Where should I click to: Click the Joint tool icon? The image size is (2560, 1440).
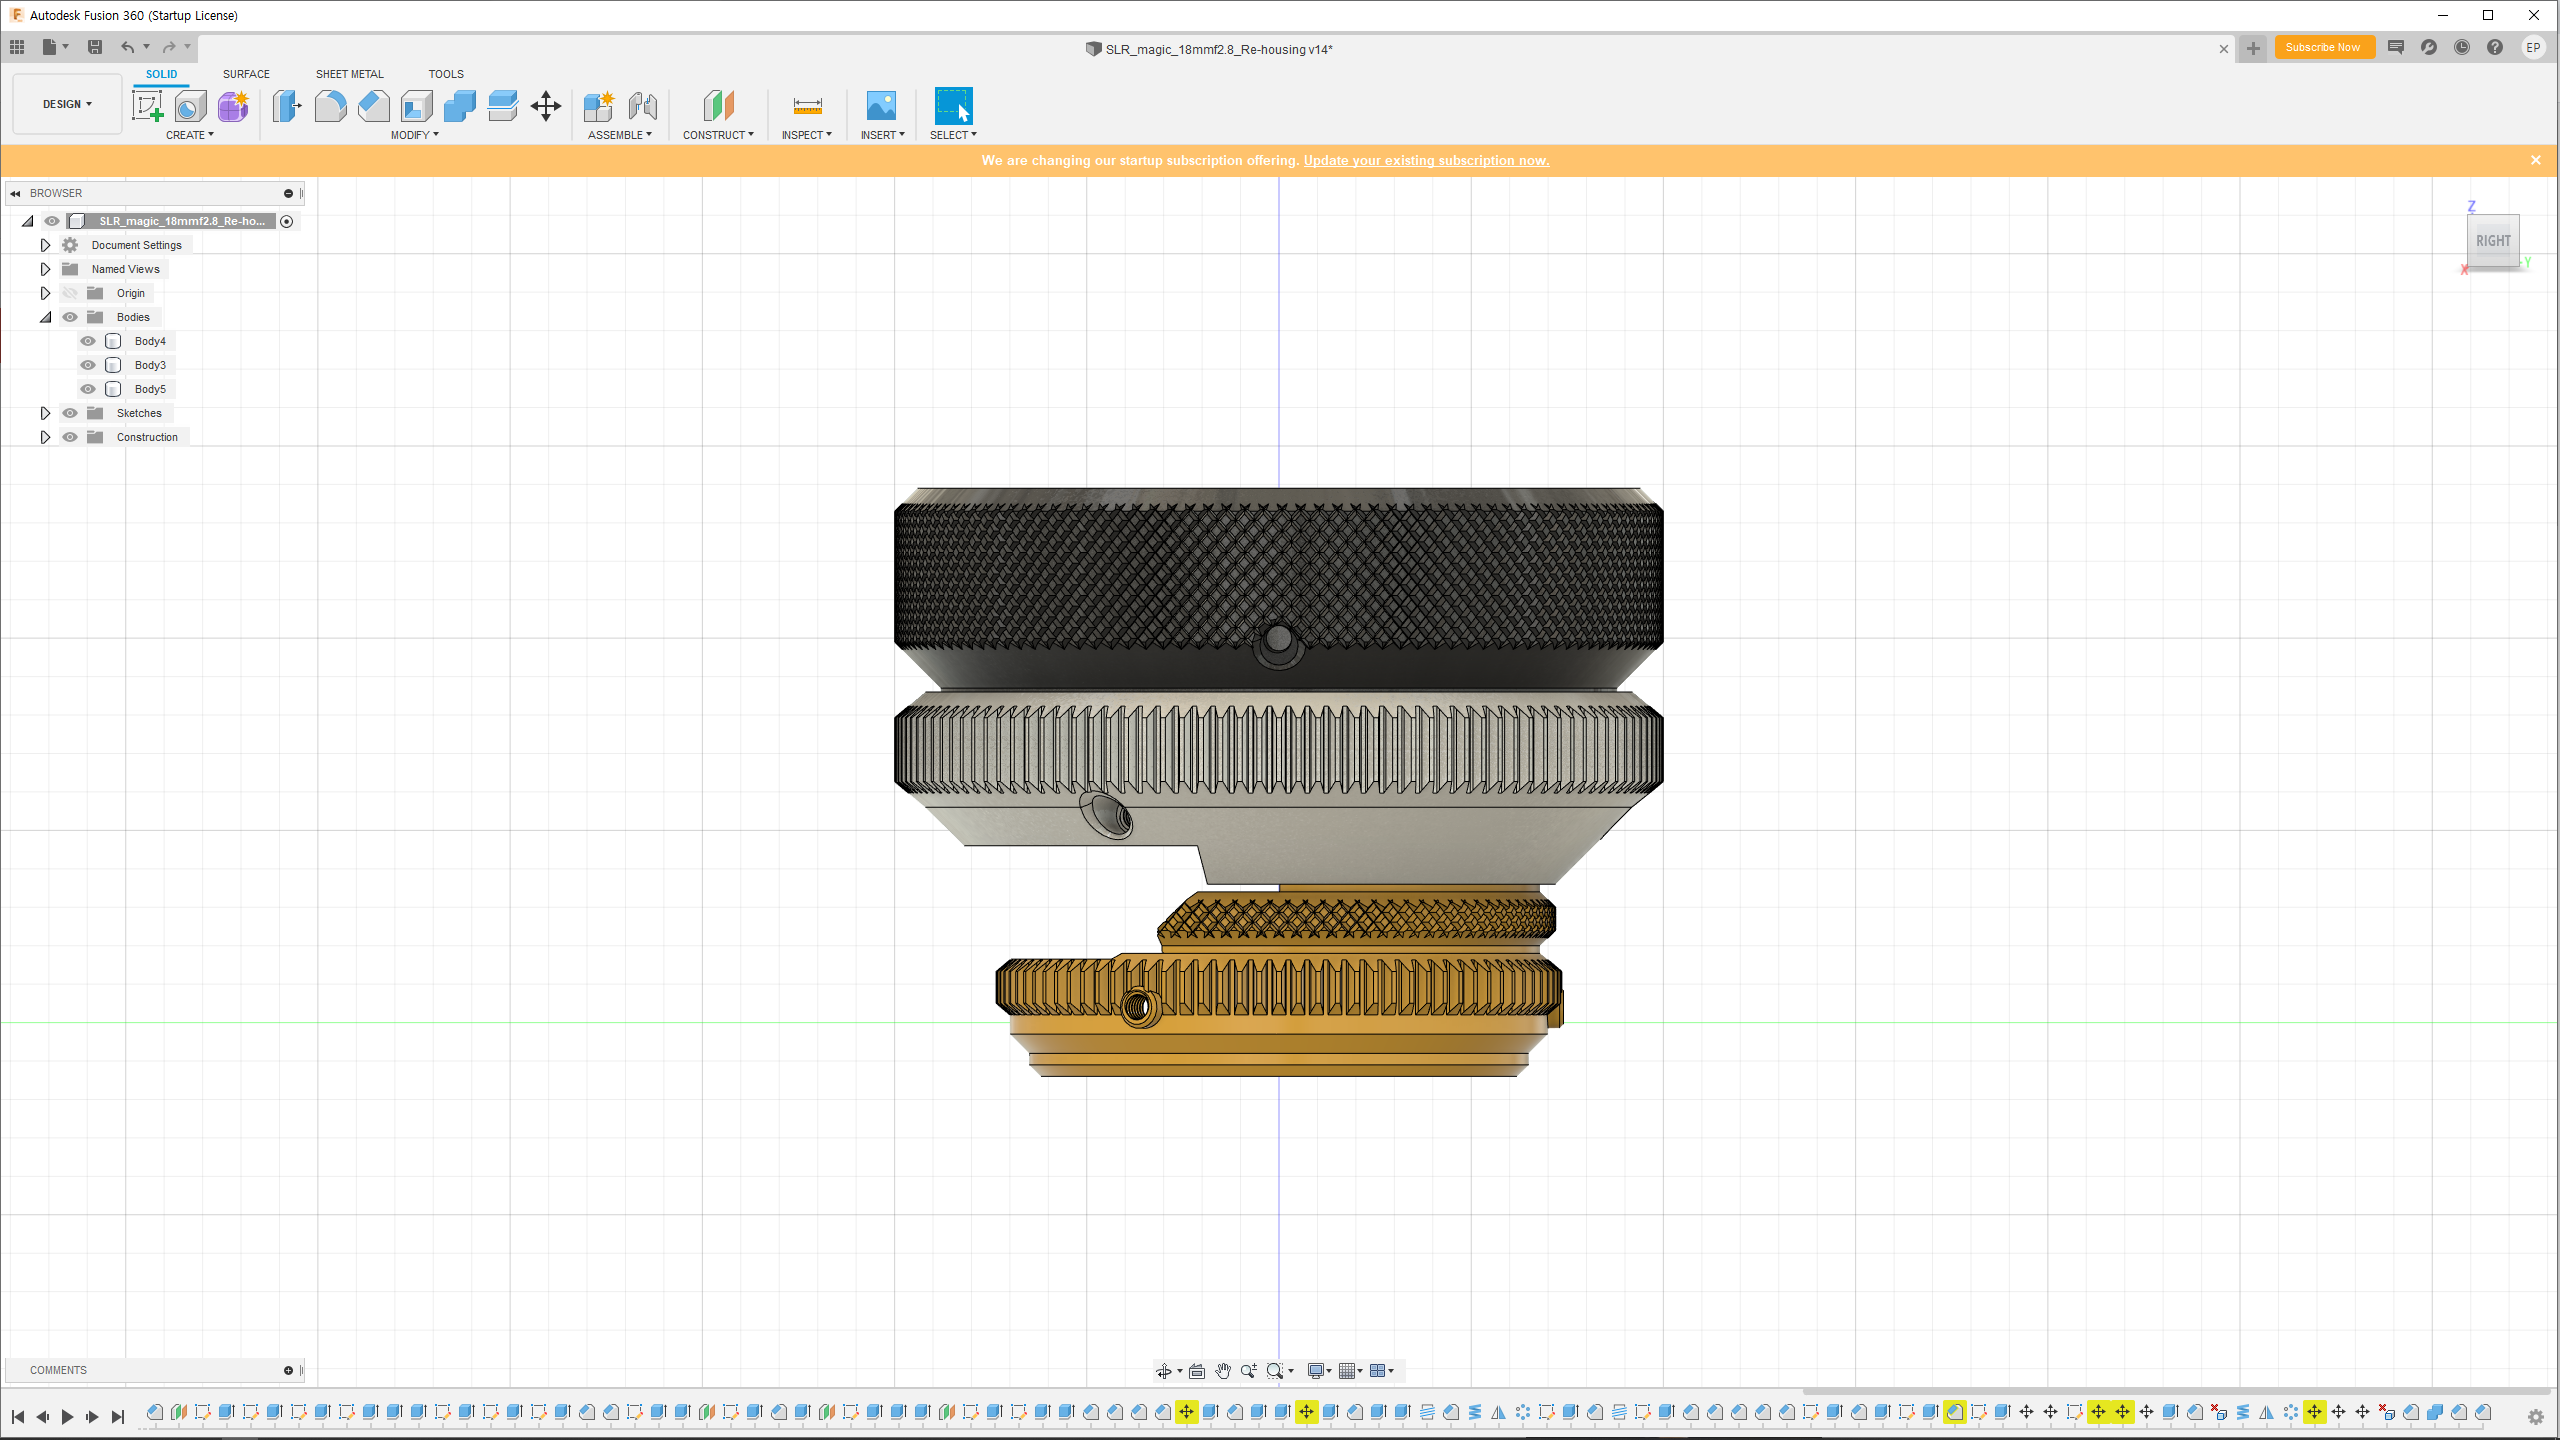click(643, 105)
